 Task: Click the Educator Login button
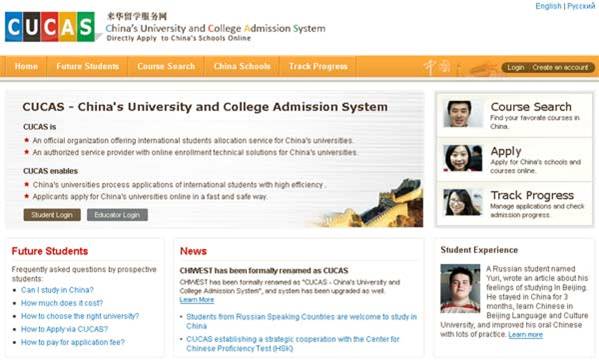(x=117, y=215)
